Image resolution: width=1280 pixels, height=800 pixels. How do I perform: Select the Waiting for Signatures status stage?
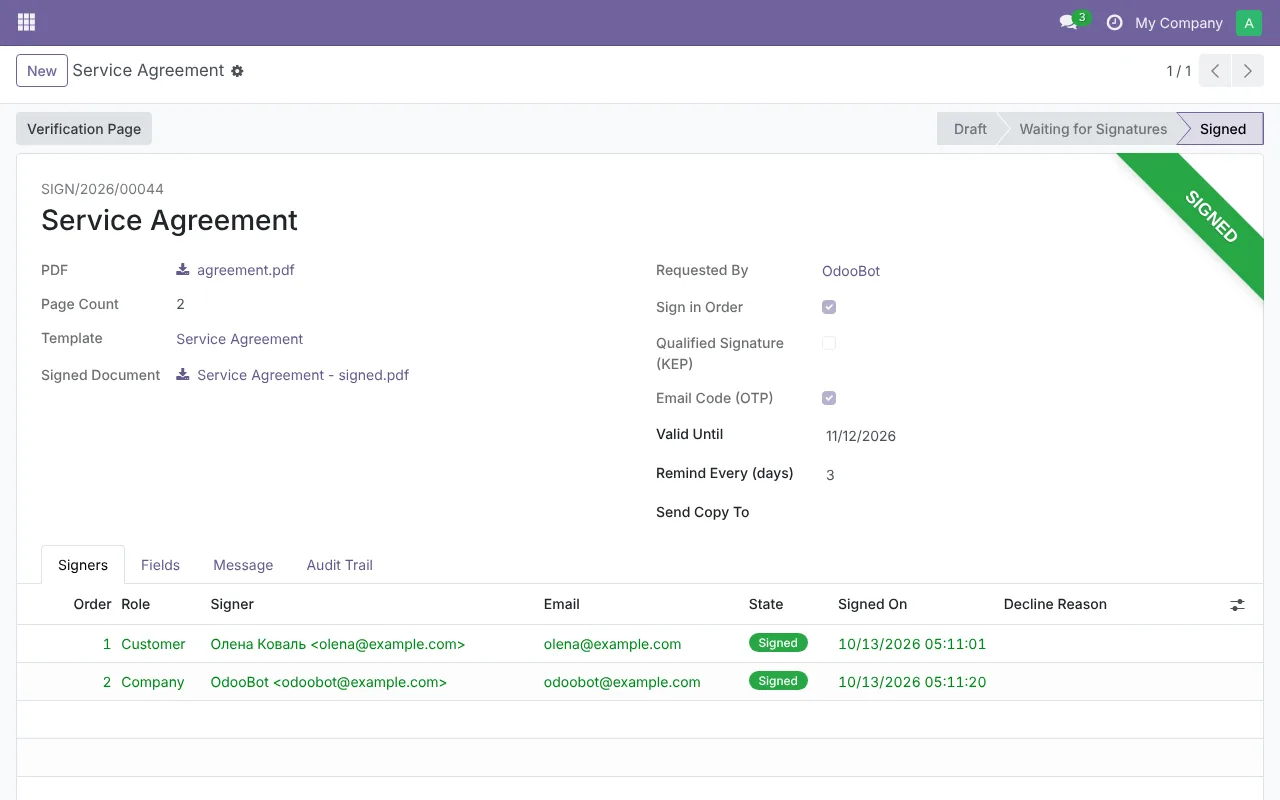coord(1093,129)
